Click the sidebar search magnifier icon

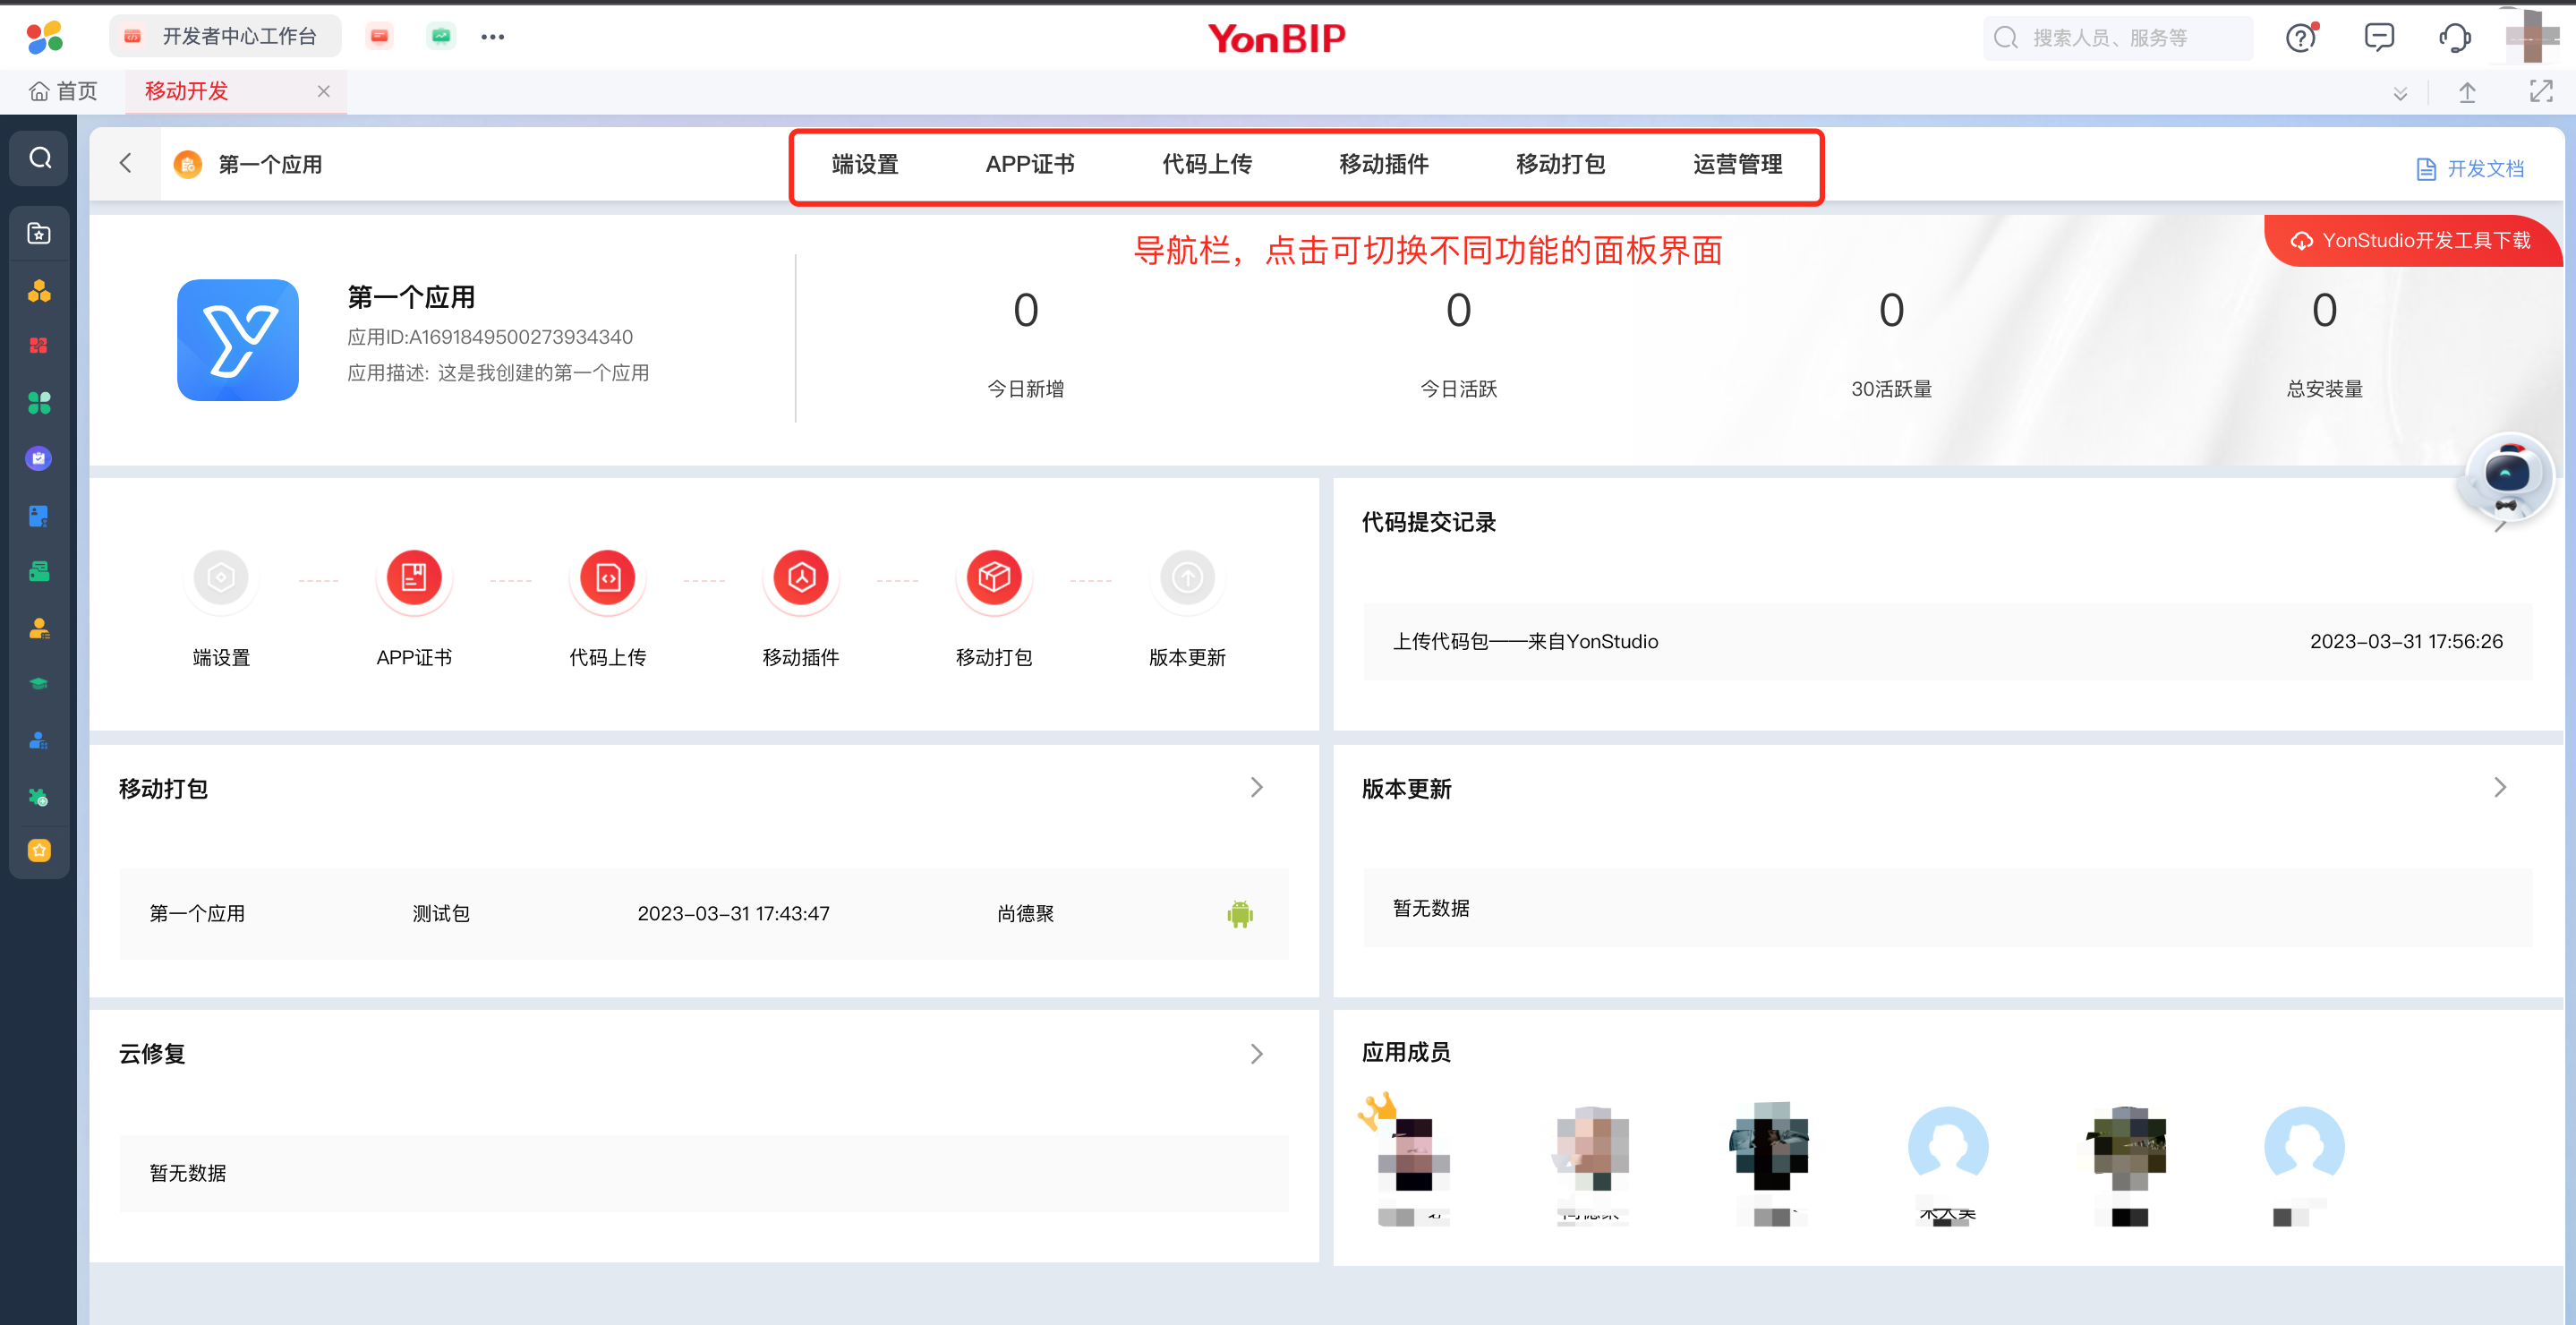click(x=40, y=158)
